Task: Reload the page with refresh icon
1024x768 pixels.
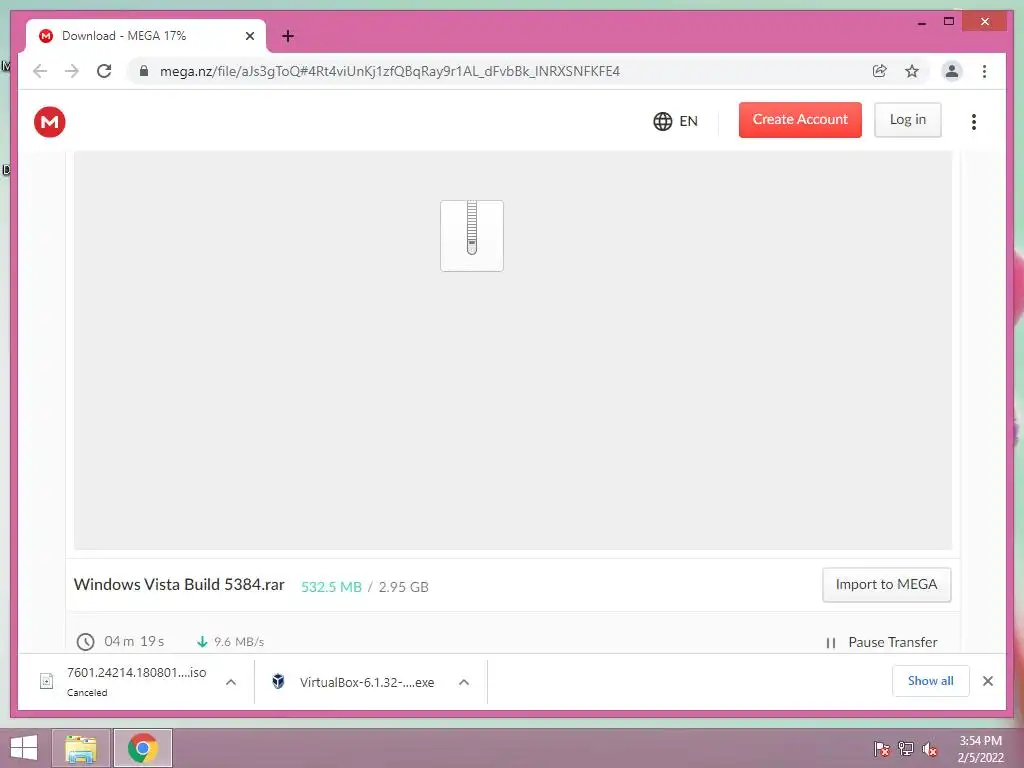Action: [x=104, y=71]
